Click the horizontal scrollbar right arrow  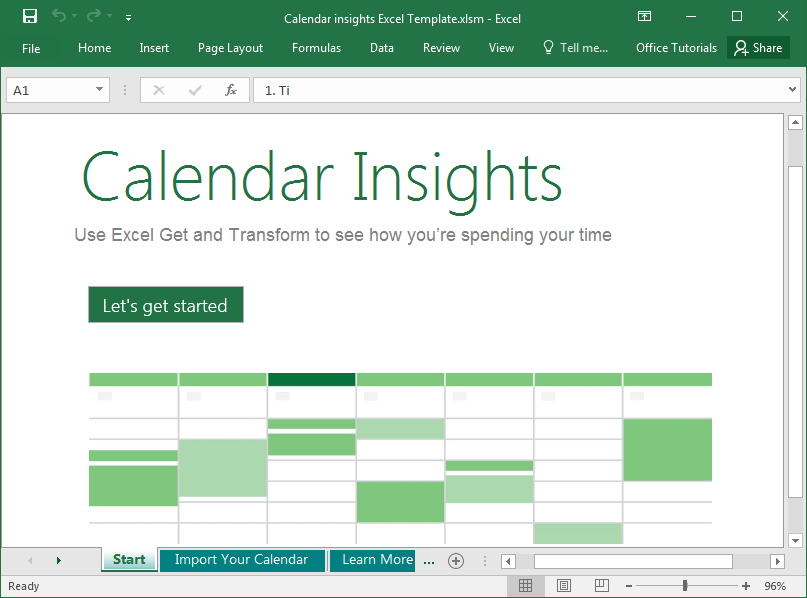(x=778, y=561)
